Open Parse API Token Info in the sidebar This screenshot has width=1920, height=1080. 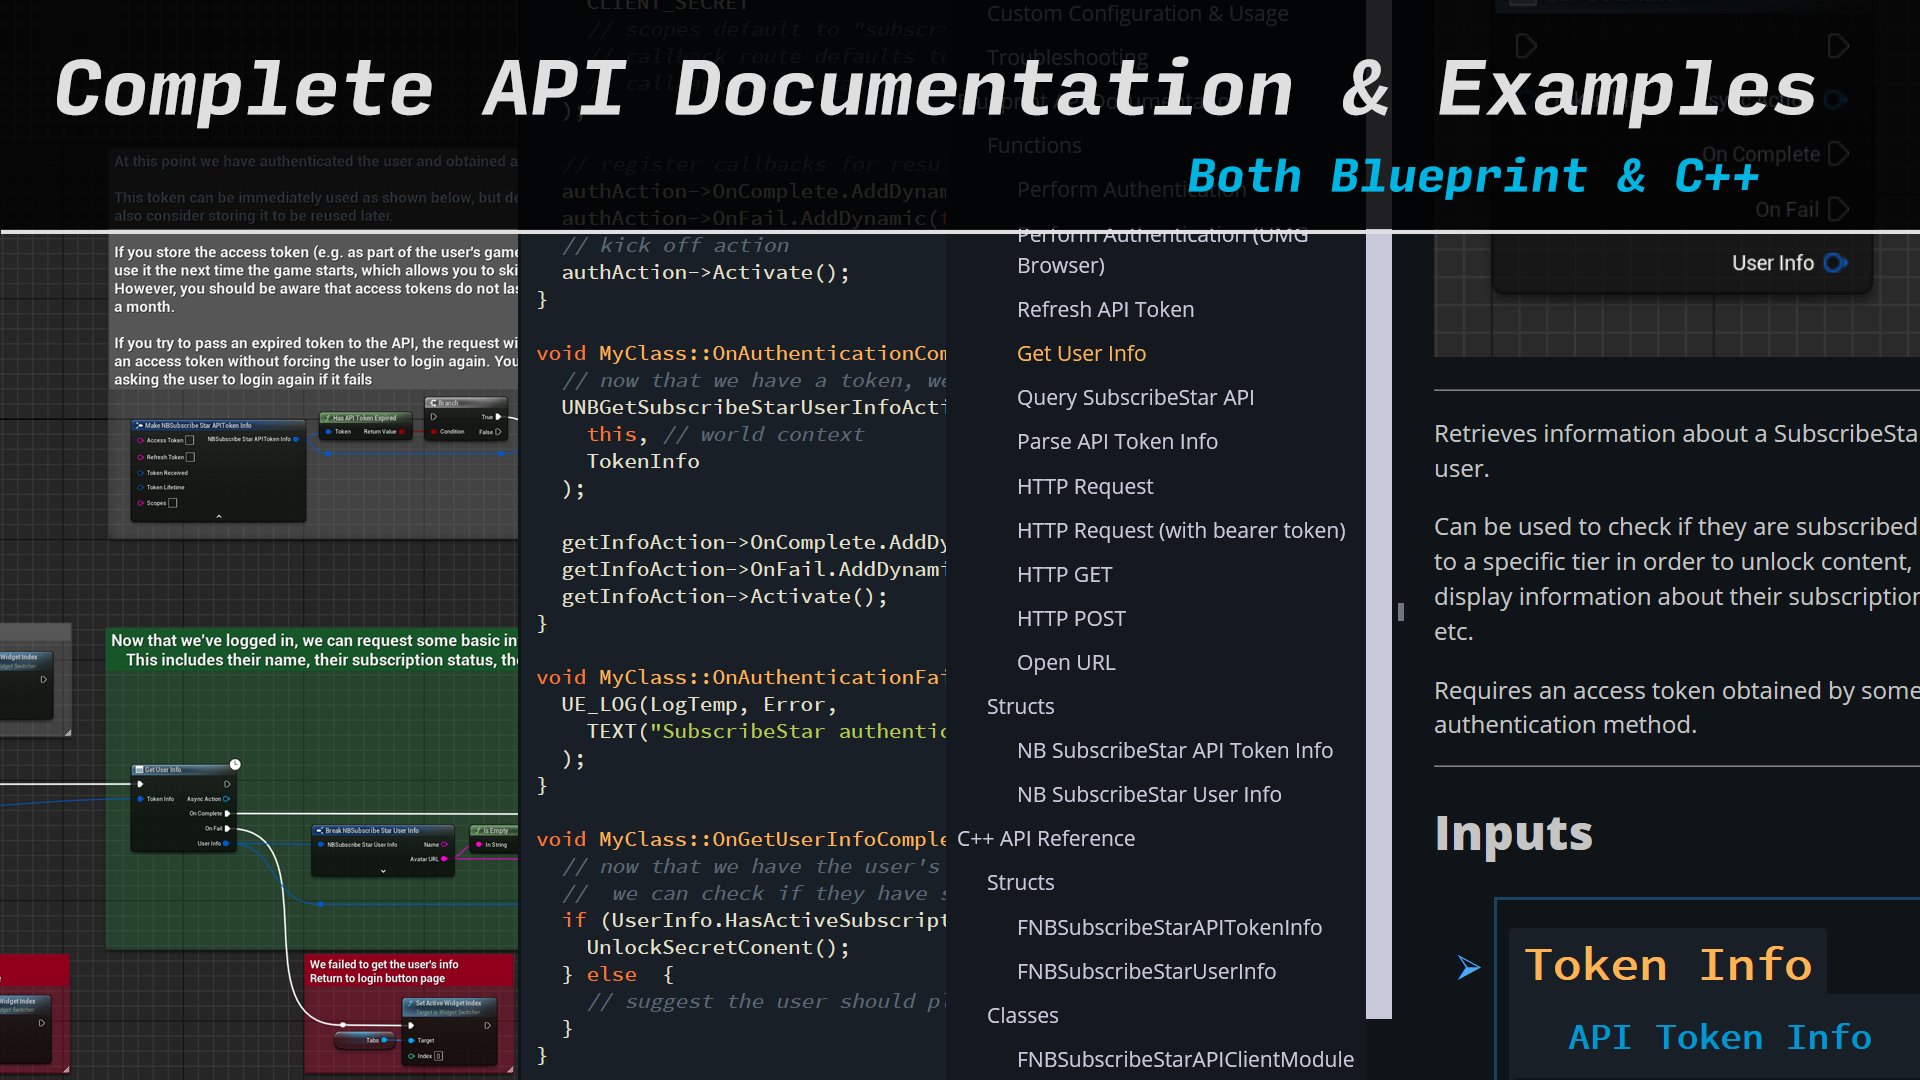[x=1117, y=442]
